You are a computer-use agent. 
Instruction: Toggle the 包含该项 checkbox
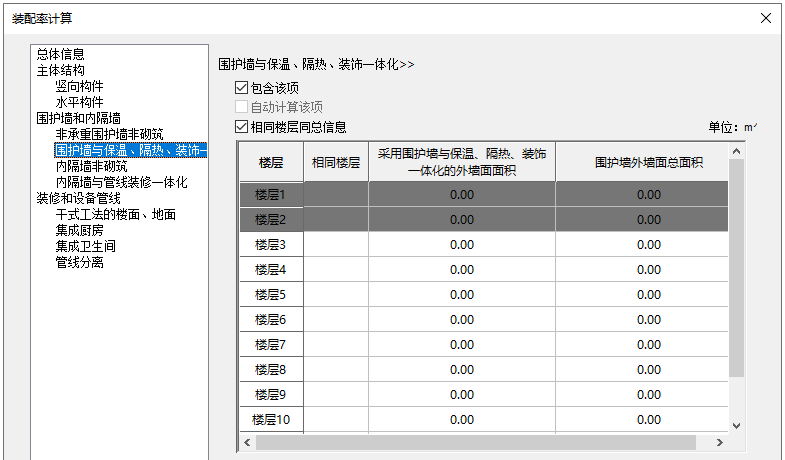click(x=240, y=88)
